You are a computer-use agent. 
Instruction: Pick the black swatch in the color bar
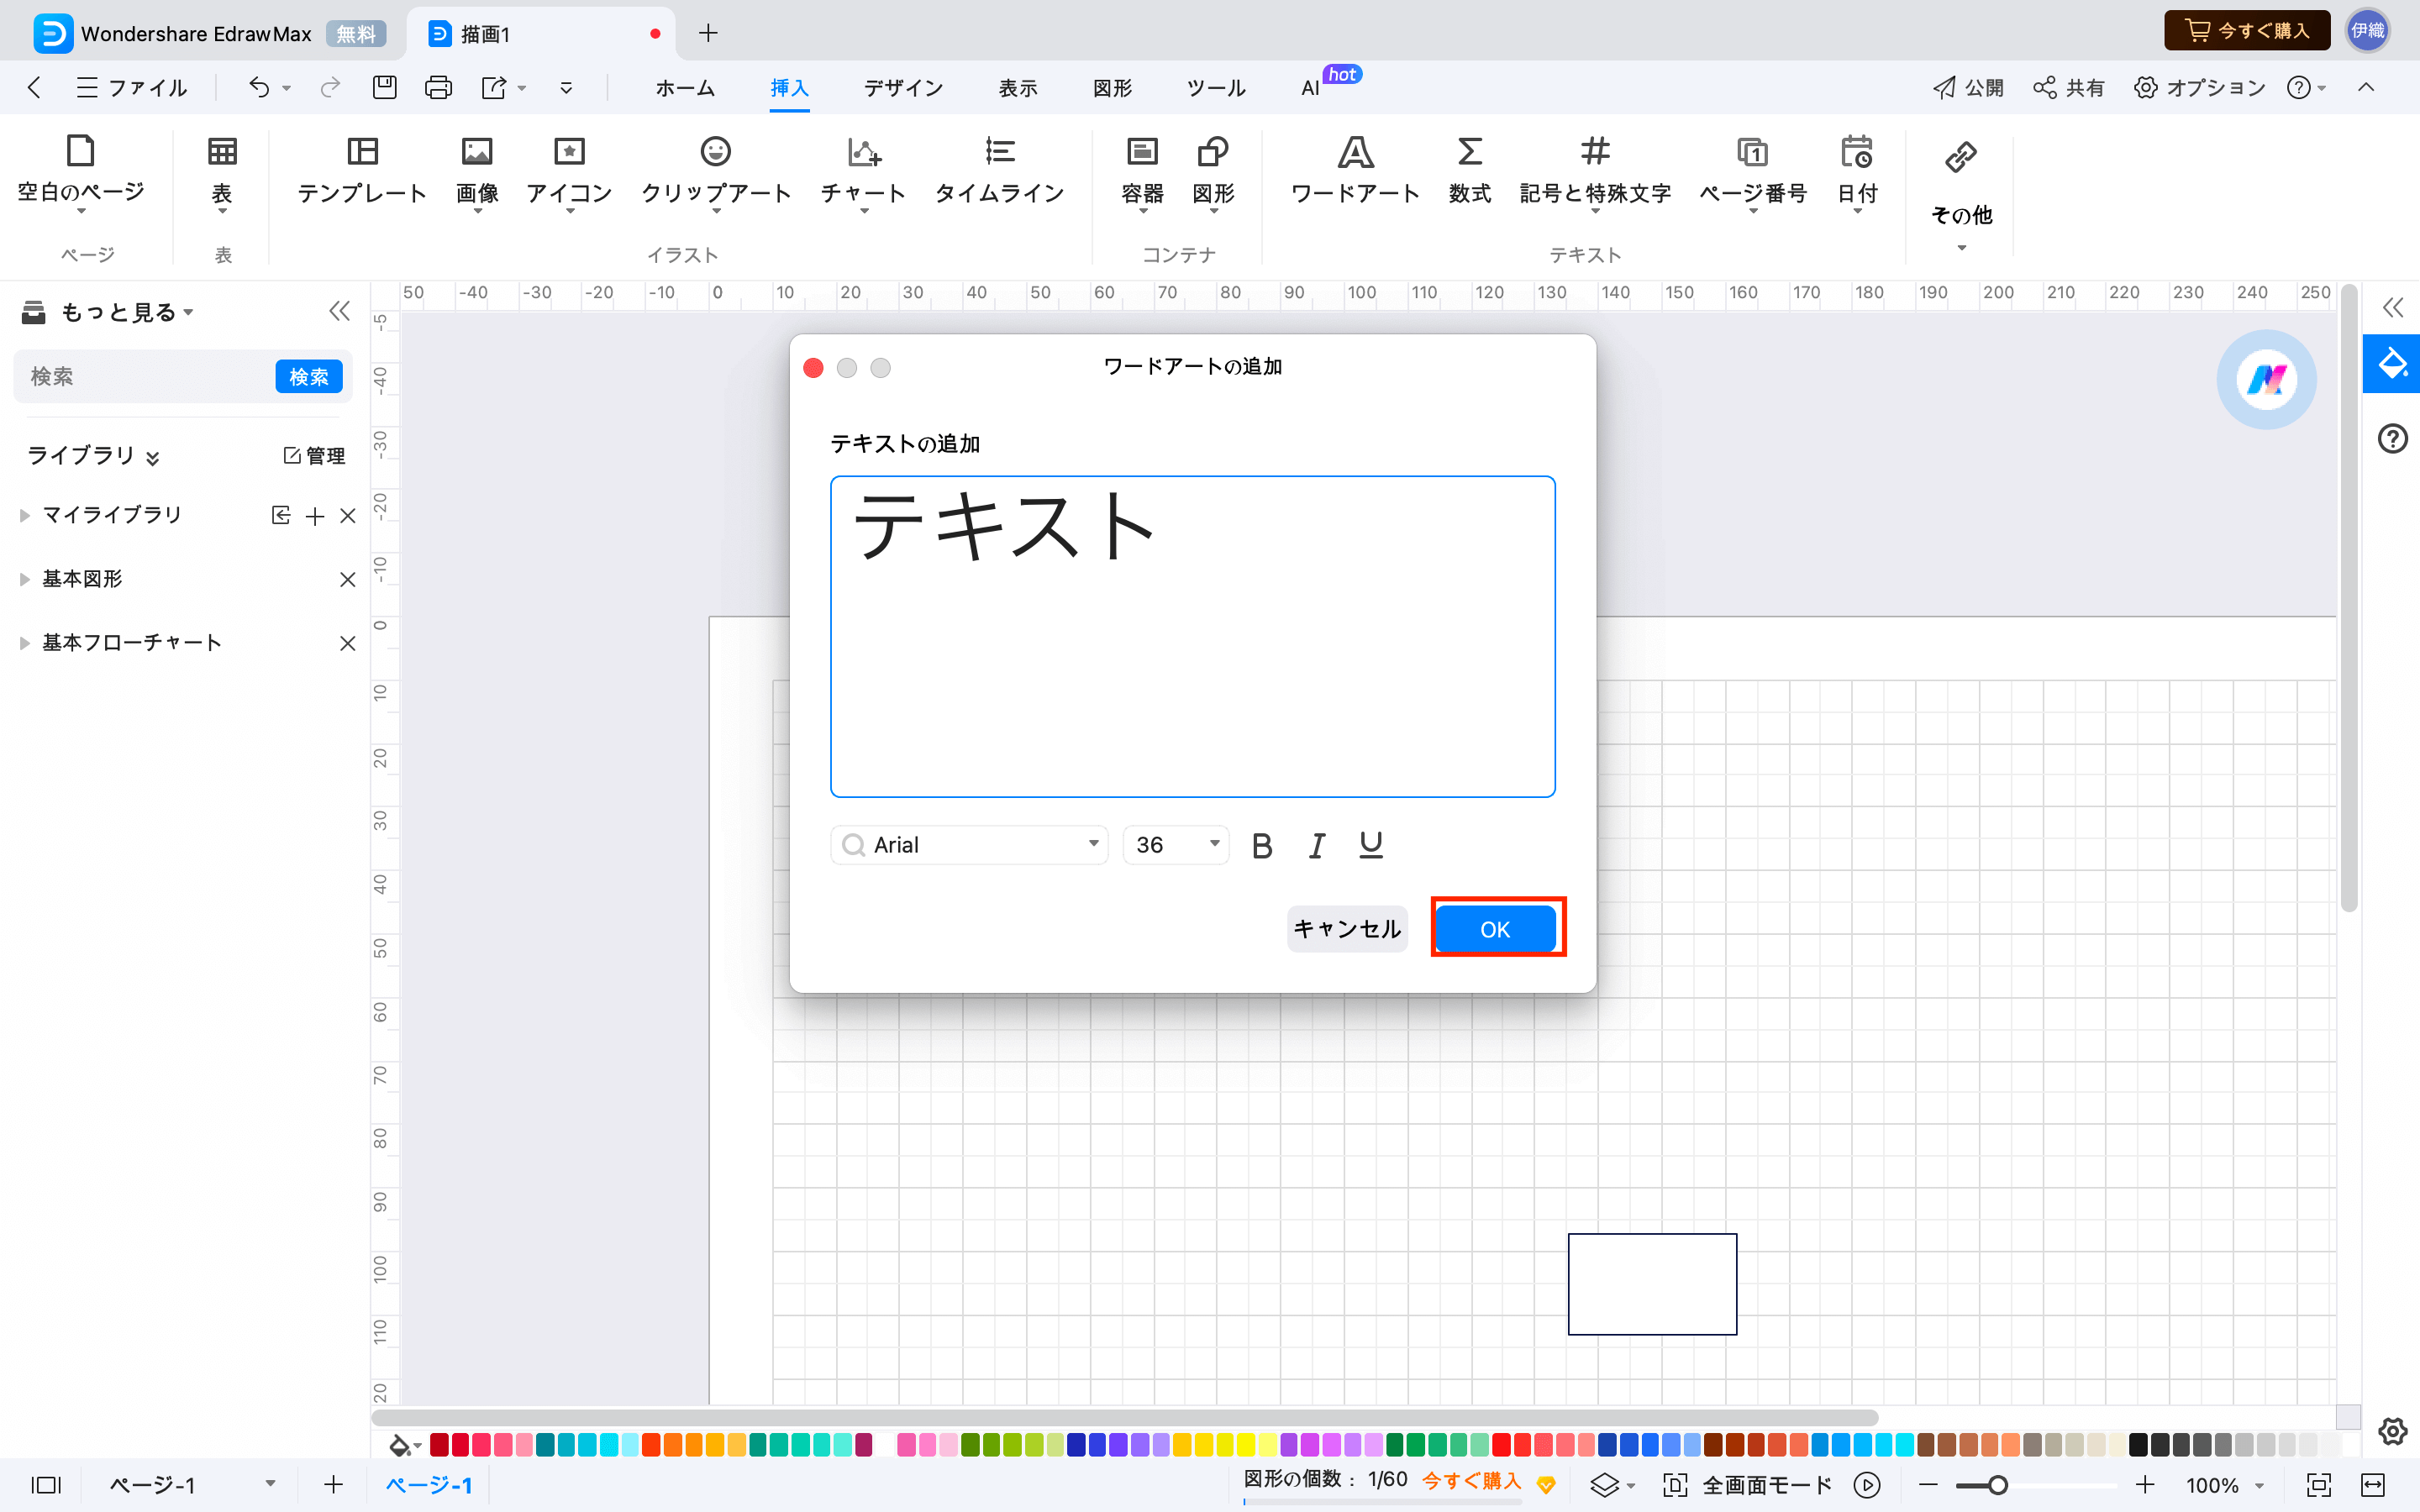pyautogui.click(x=2138, y=1444)
